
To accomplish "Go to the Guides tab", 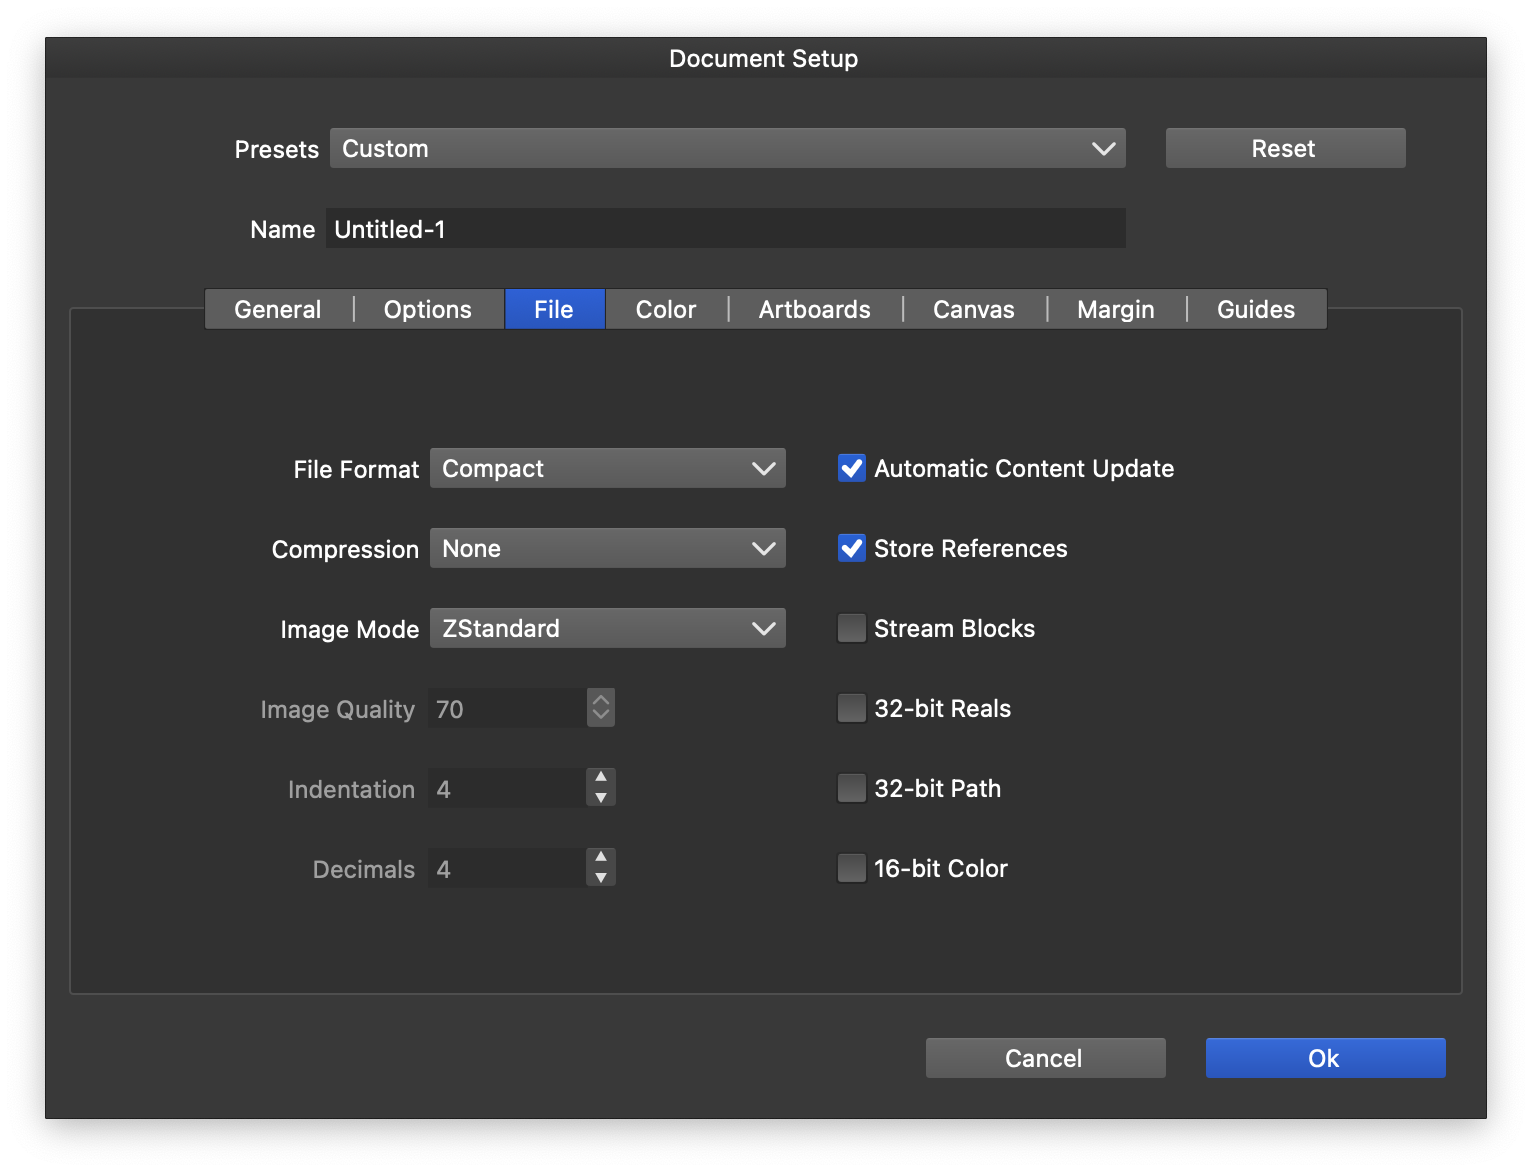I will click(1255, 309).
